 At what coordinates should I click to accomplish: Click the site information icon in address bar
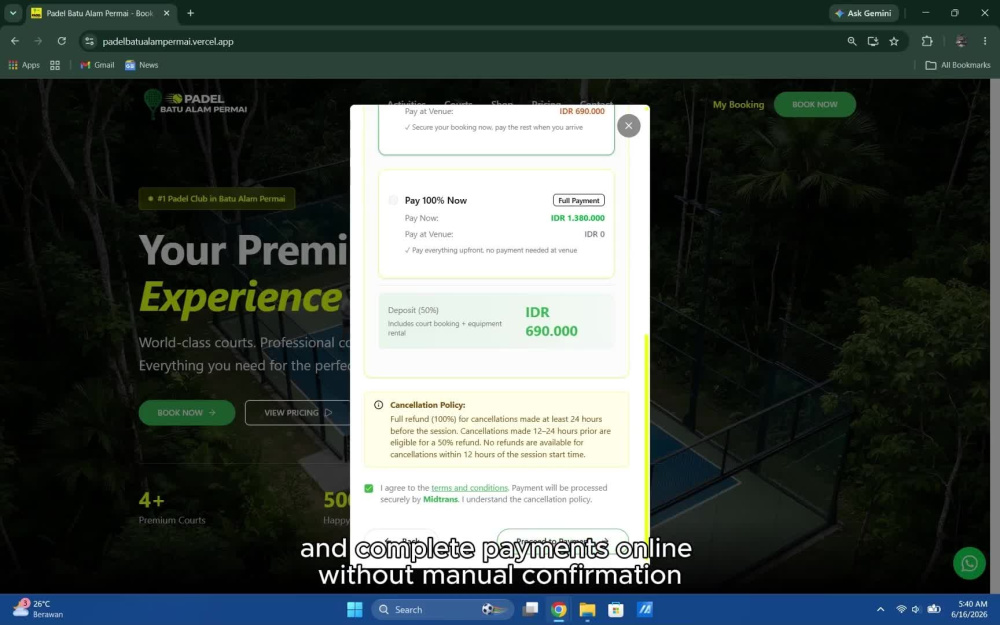89,41
